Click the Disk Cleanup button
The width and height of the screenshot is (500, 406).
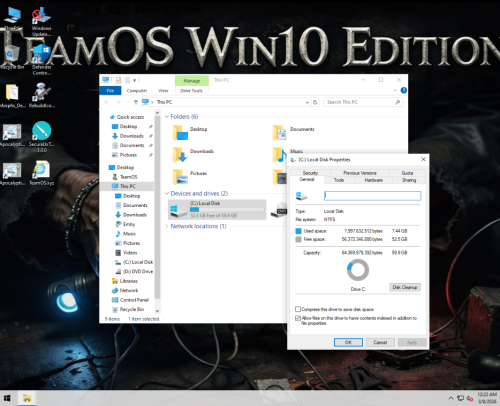405,287
